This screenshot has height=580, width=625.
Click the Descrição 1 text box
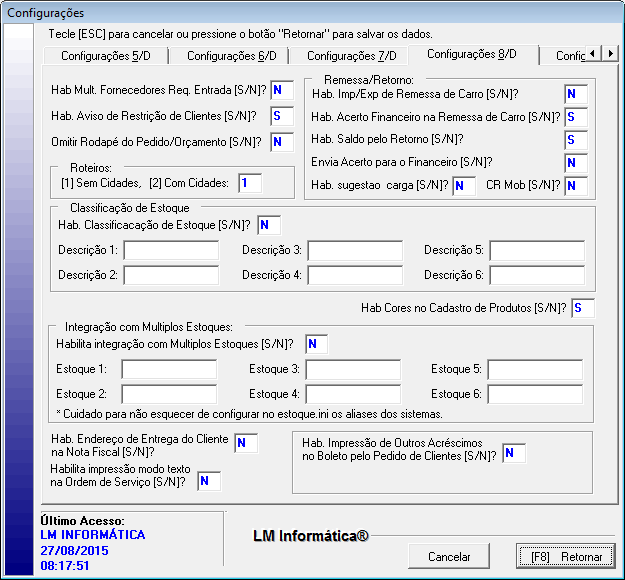pyautogui.click(x=170, y=250)
